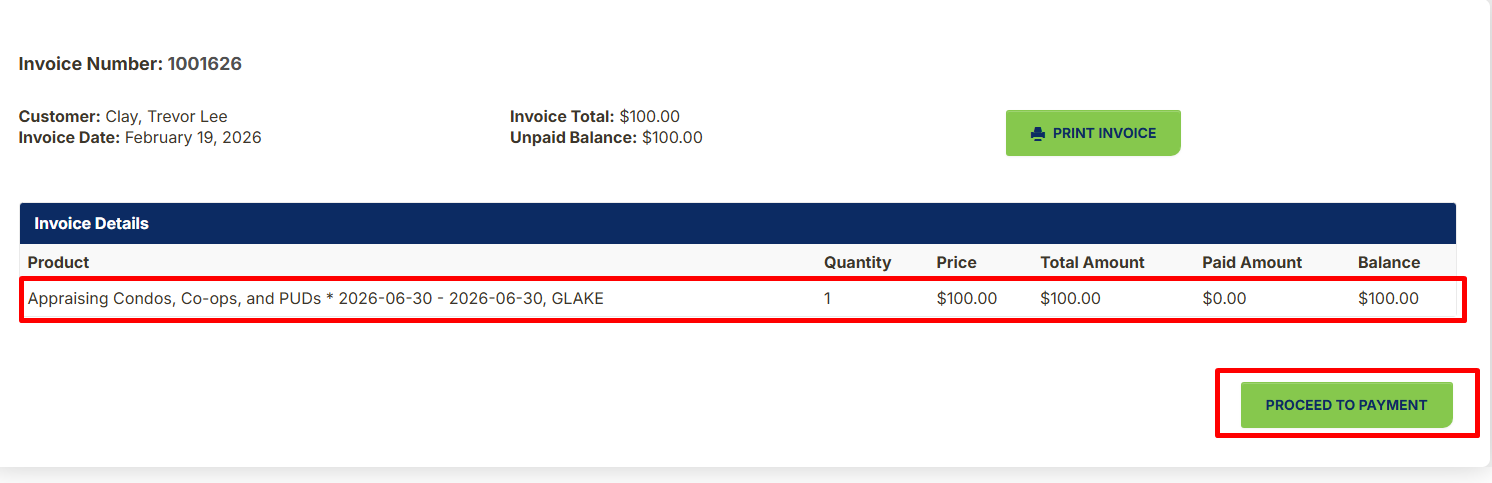Click the quantity value 1 in the row

828,298
